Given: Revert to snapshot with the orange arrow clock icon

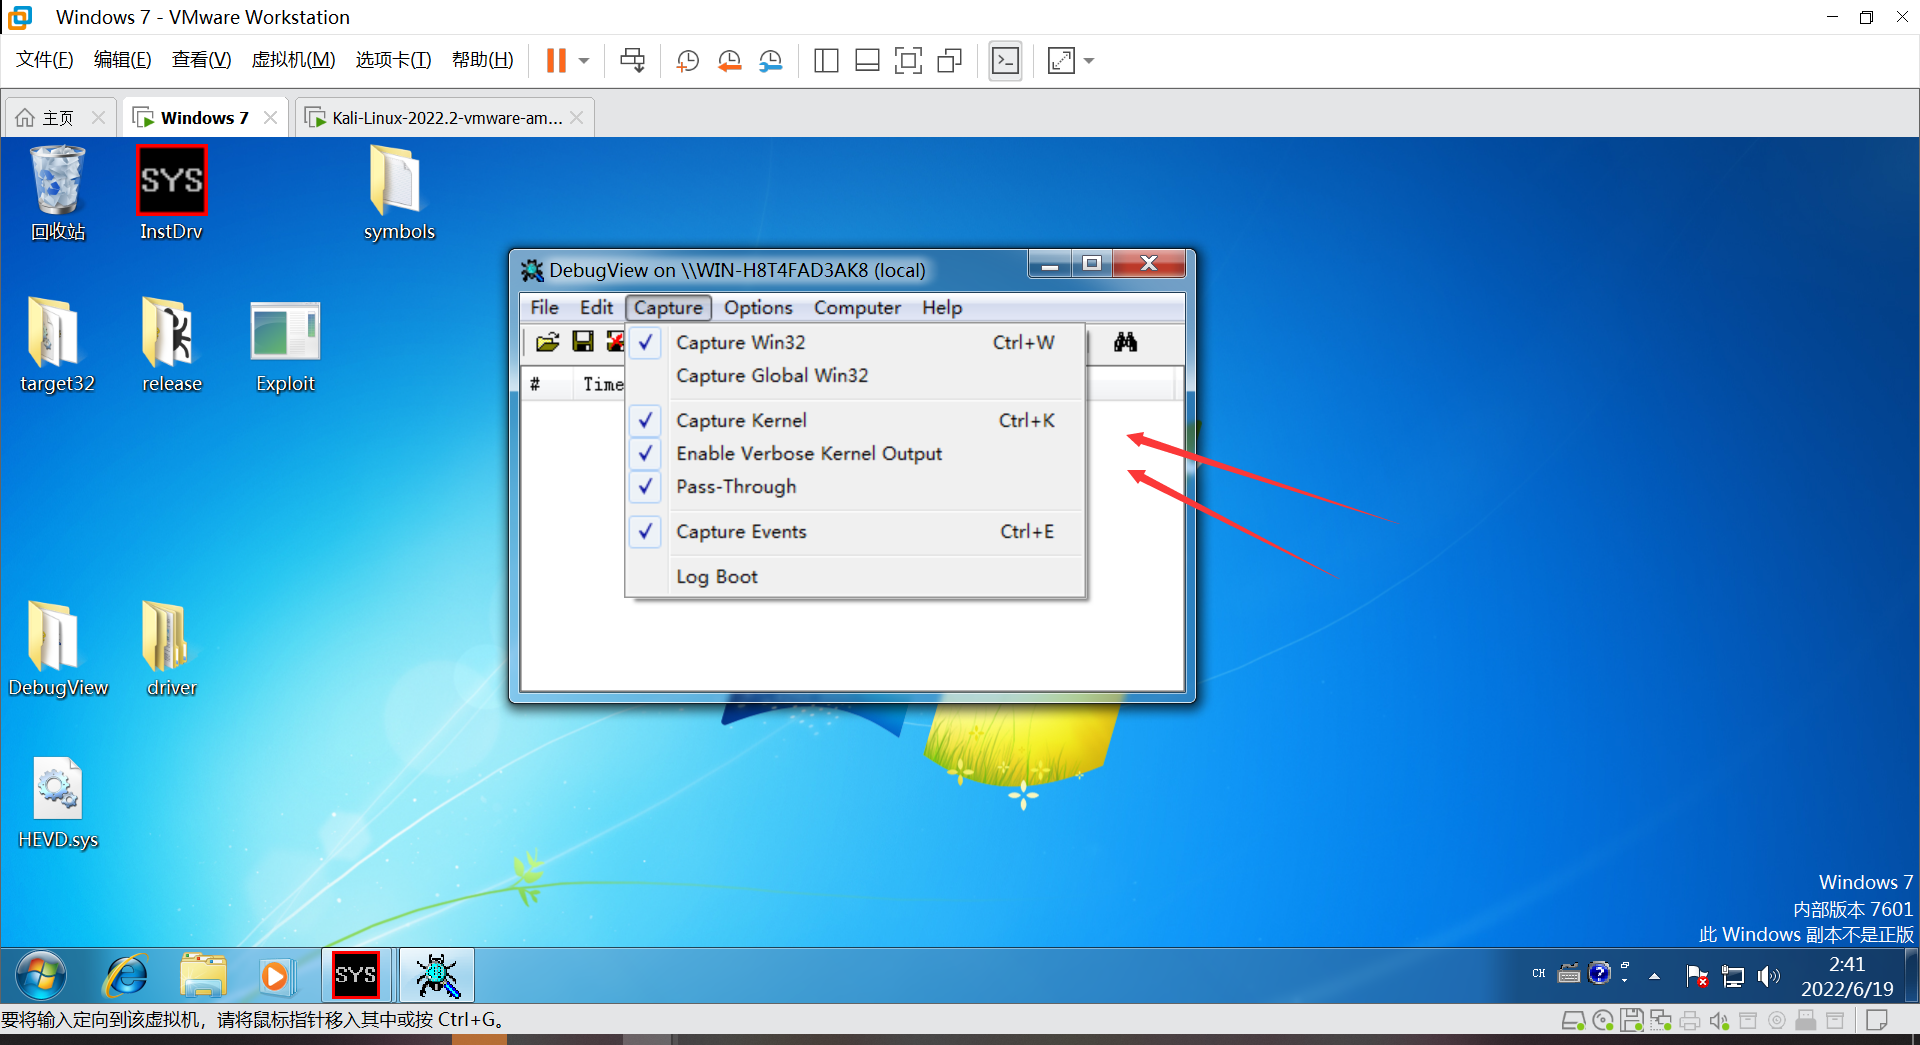Looking at the screenshot, I should click(729, 61).
